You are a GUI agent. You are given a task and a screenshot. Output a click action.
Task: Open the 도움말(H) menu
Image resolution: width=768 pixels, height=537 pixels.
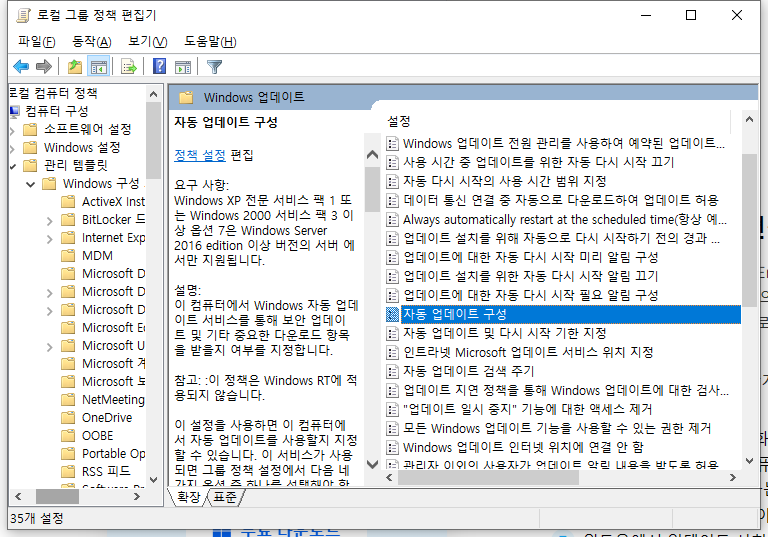coord(210,41)
